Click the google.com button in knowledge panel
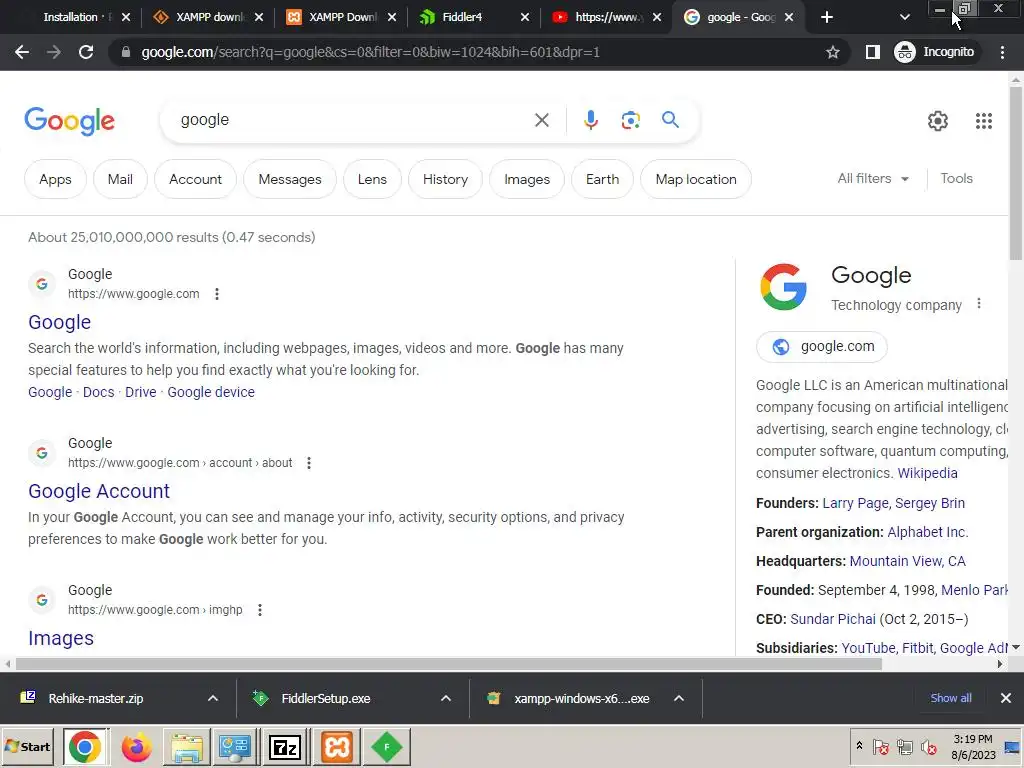The width and height of the screenshot is (1024, 768). pyautogui.click(x=822, y=347)
